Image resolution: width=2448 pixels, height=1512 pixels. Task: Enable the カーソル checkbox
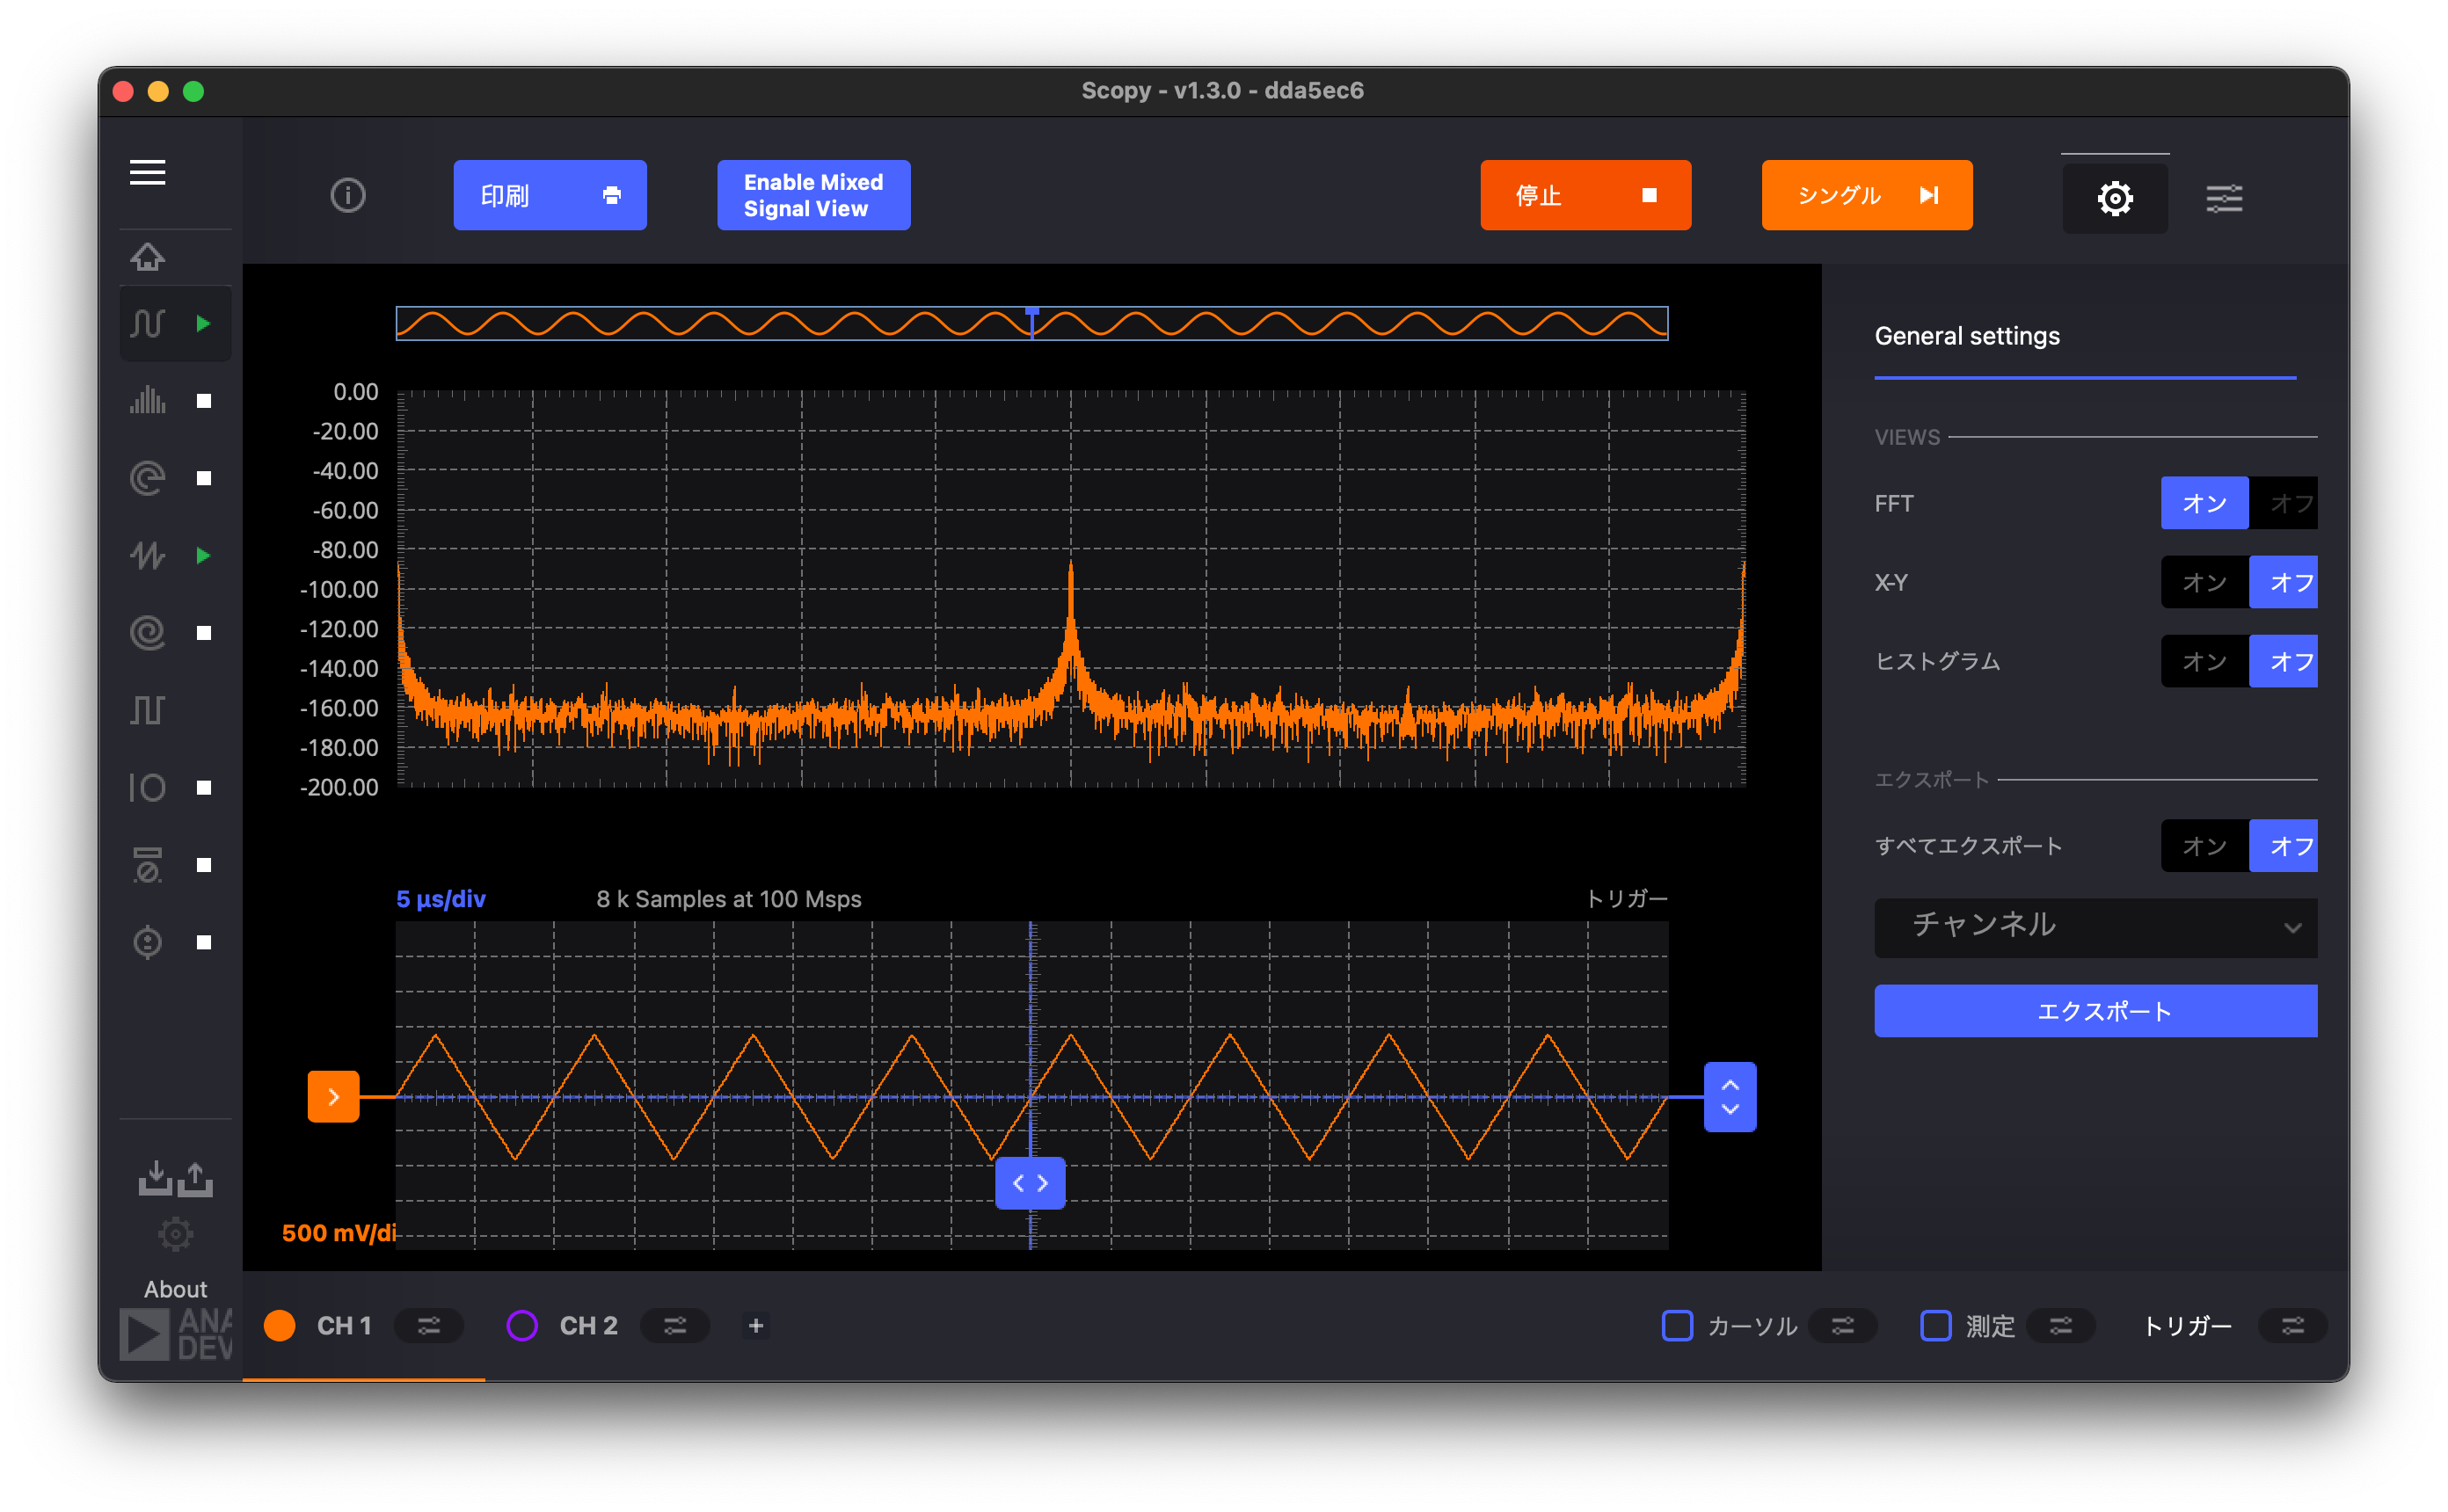(1677, 1325)
